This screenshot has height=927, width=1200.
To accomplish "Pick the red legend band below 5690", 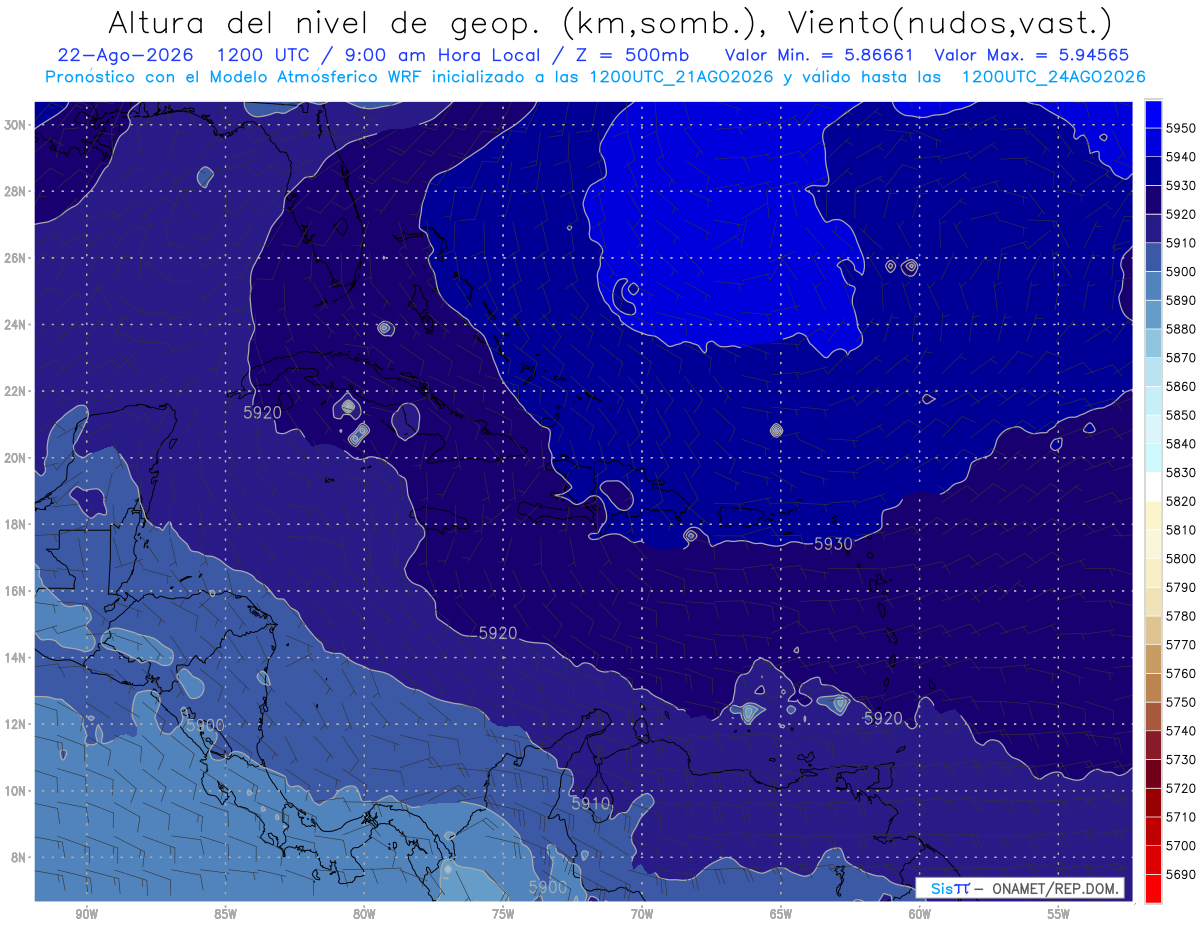I will [1152, 888].
